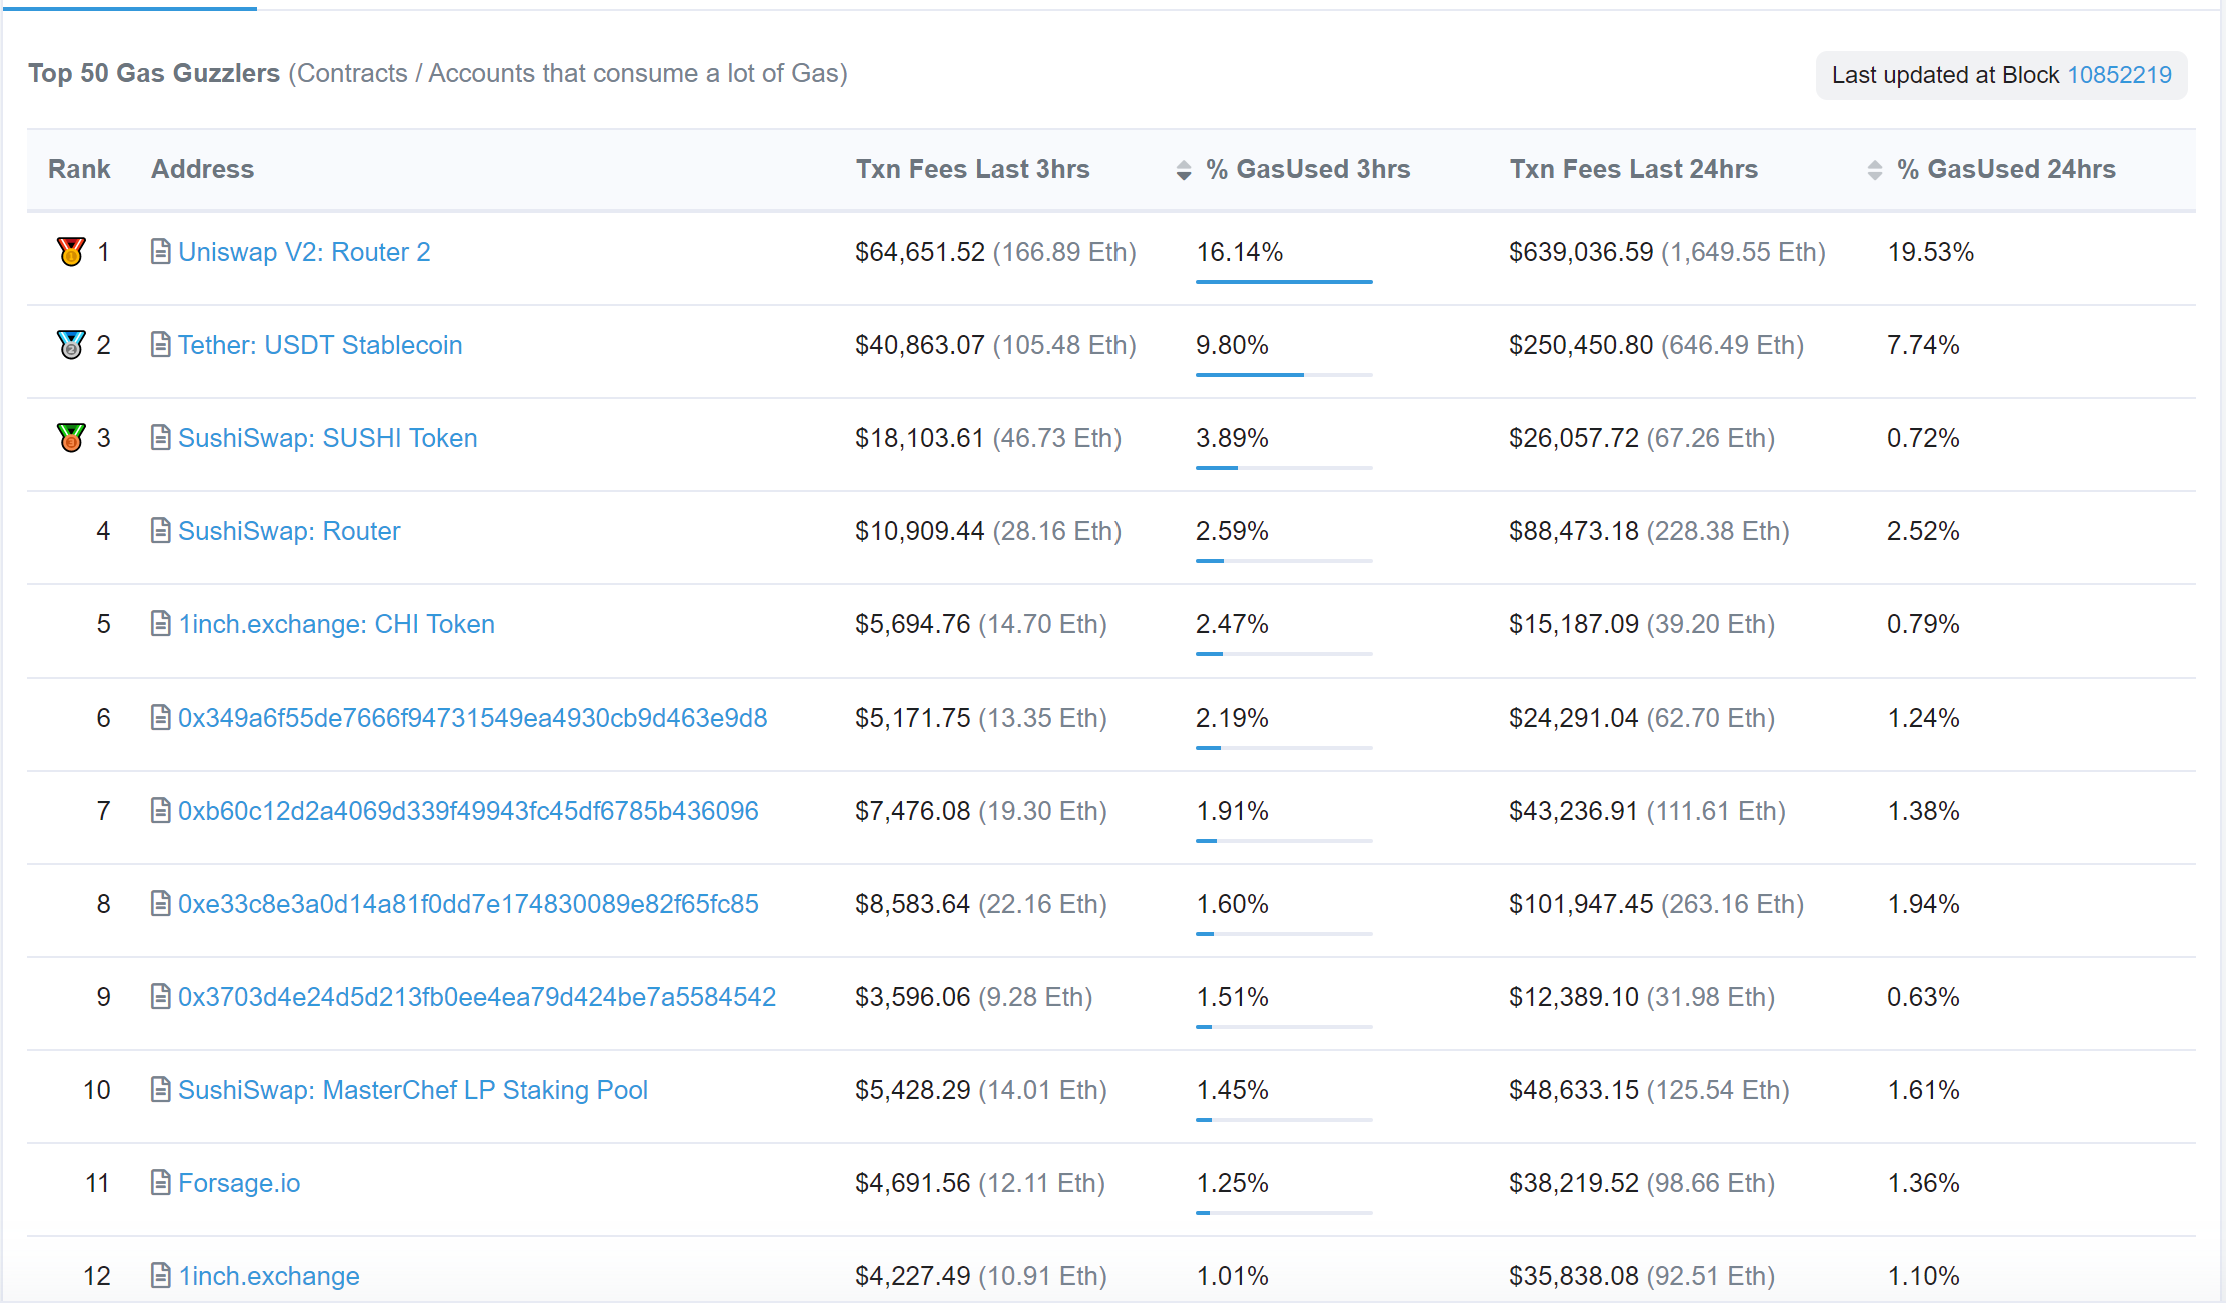
Task: Open address 0xb60c12d2a4069d339f49943fc45df6785b436096
Action: click(x=468, y=811)
